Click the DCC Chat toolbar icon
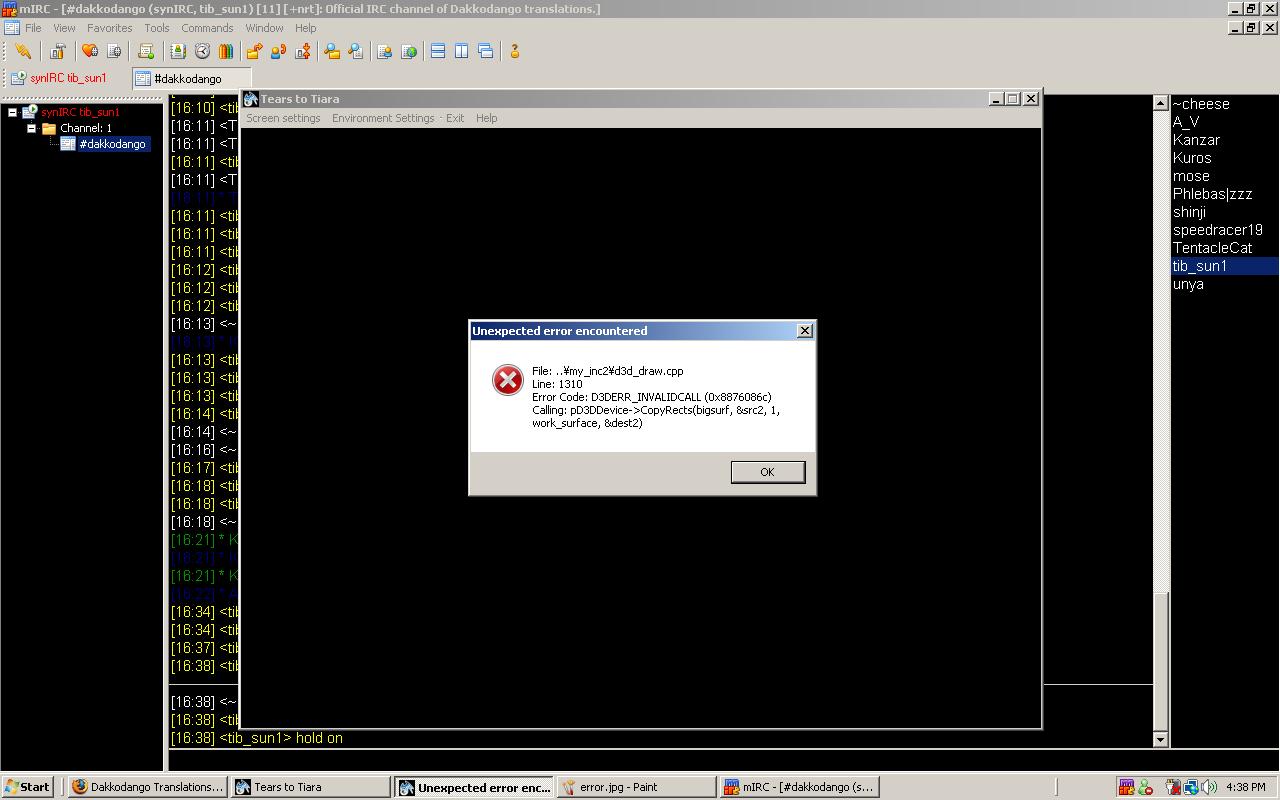 (x=278, y=51)
